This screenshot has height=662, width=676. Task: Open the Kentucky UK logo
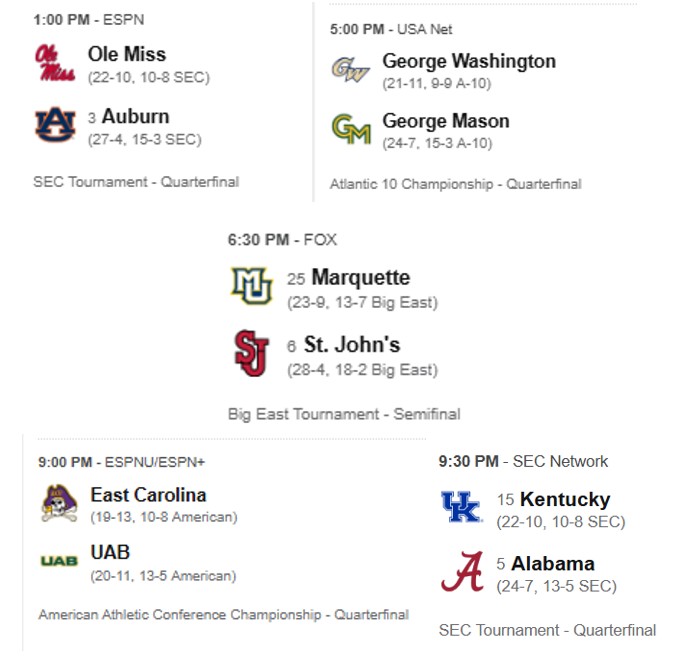[x=461, y=507]
